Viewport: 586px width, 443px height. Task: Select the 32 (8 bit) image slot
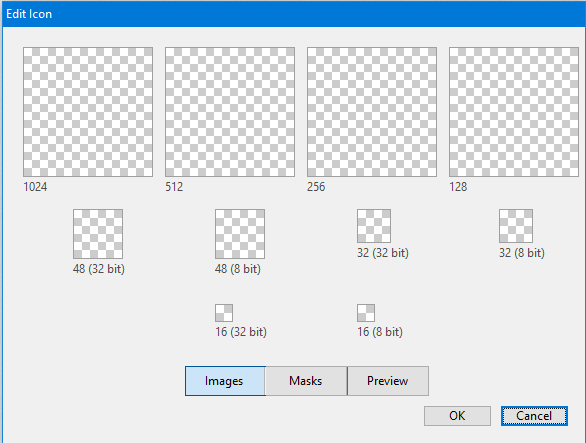(516, 226)
